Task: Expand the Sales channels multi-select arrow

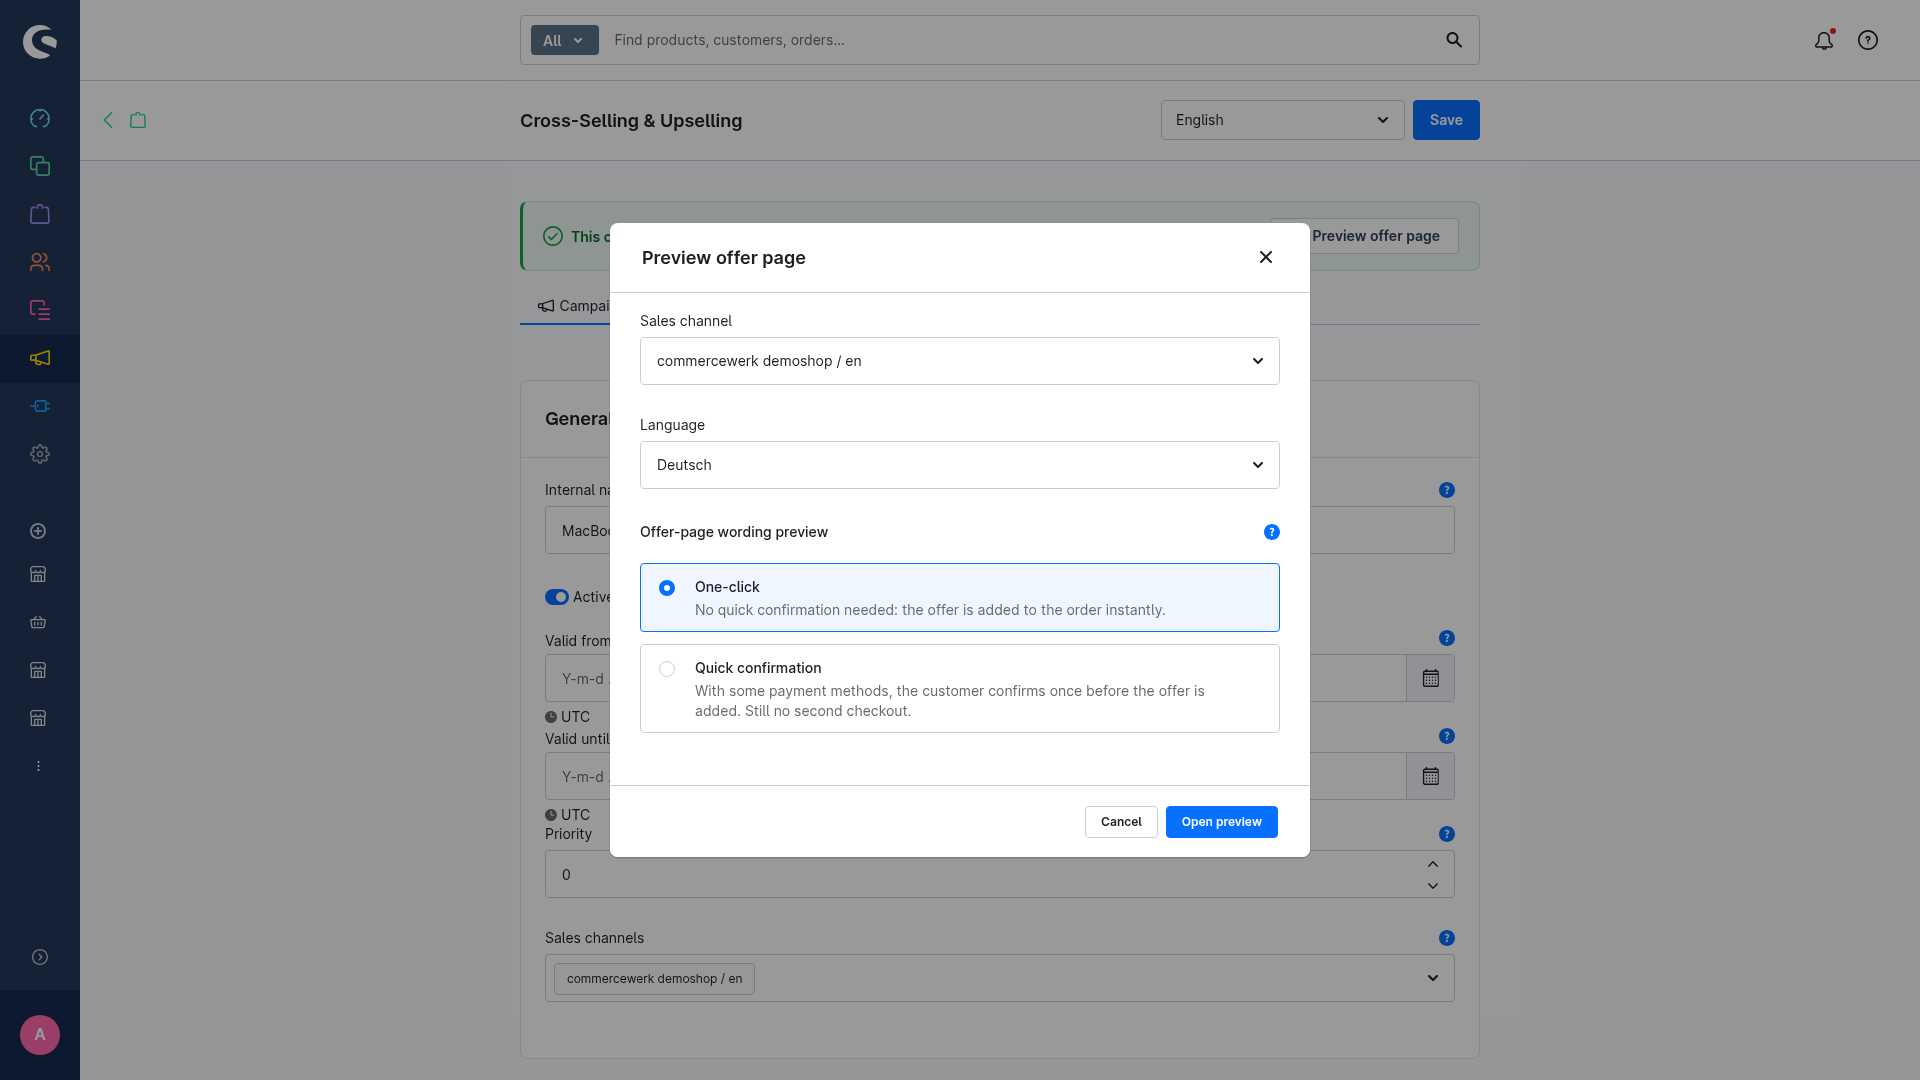Action: click(x=1433, y=978)
